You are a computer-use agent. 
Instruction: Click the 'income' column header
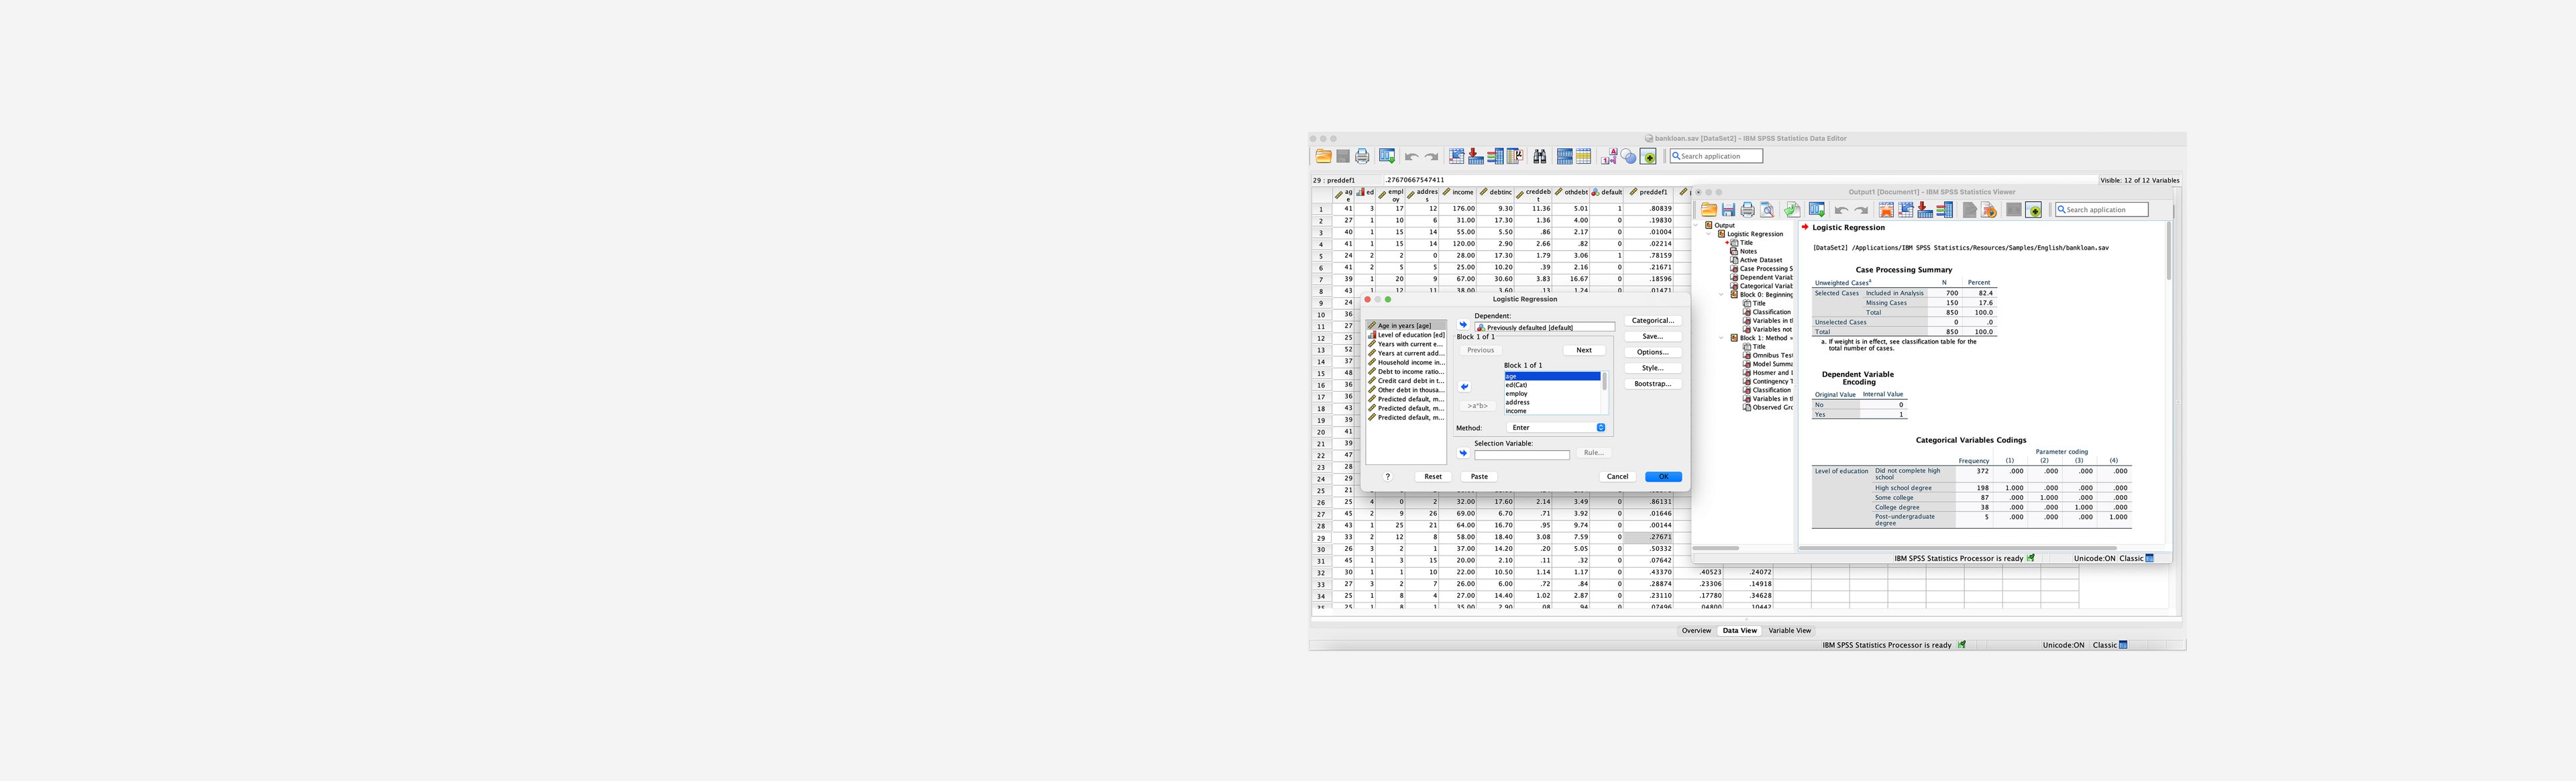(1459, 192)
